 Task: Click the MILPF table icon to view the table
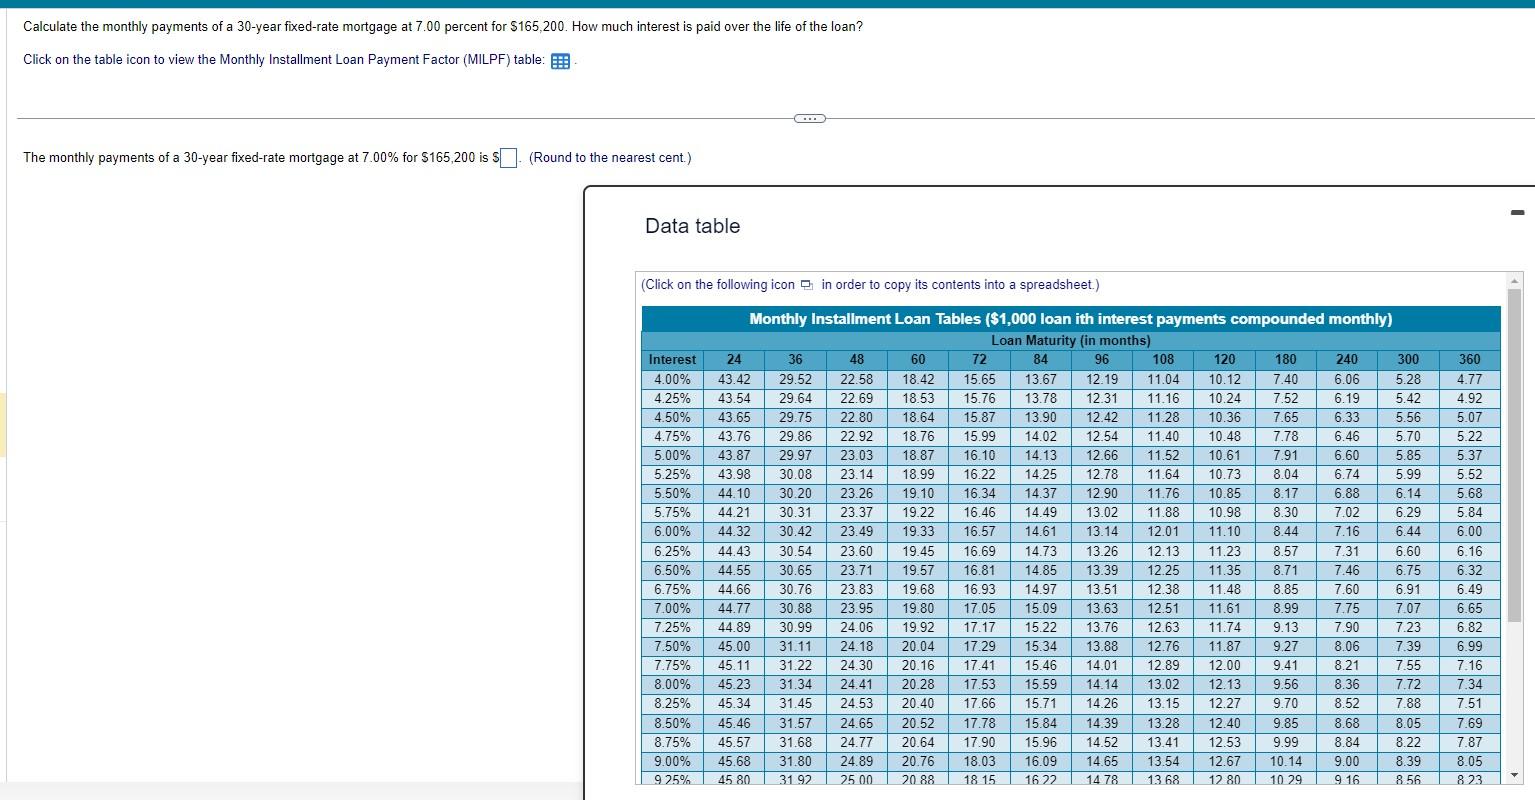click(x=559, y=61)
